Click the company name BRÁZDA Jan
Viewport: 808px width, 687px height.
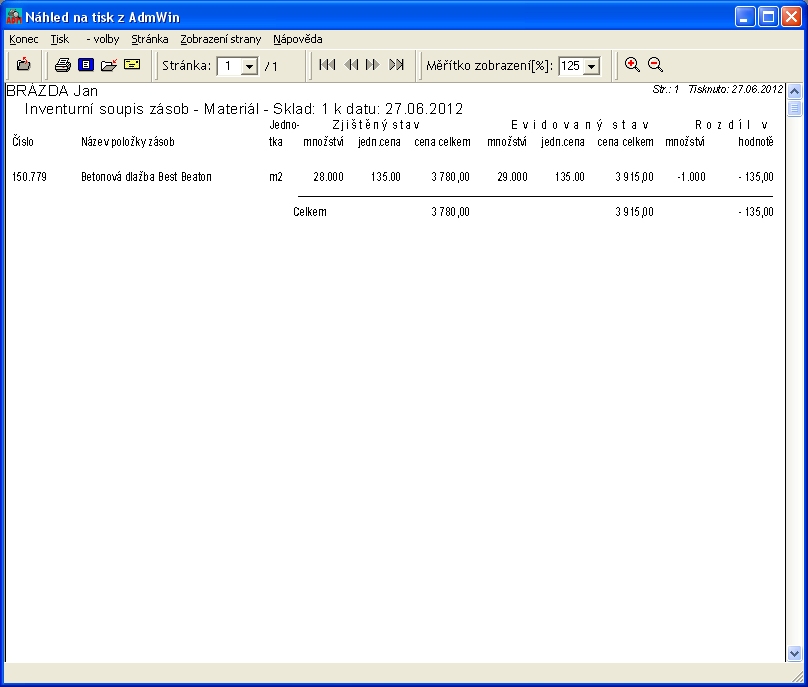(52, 91)
